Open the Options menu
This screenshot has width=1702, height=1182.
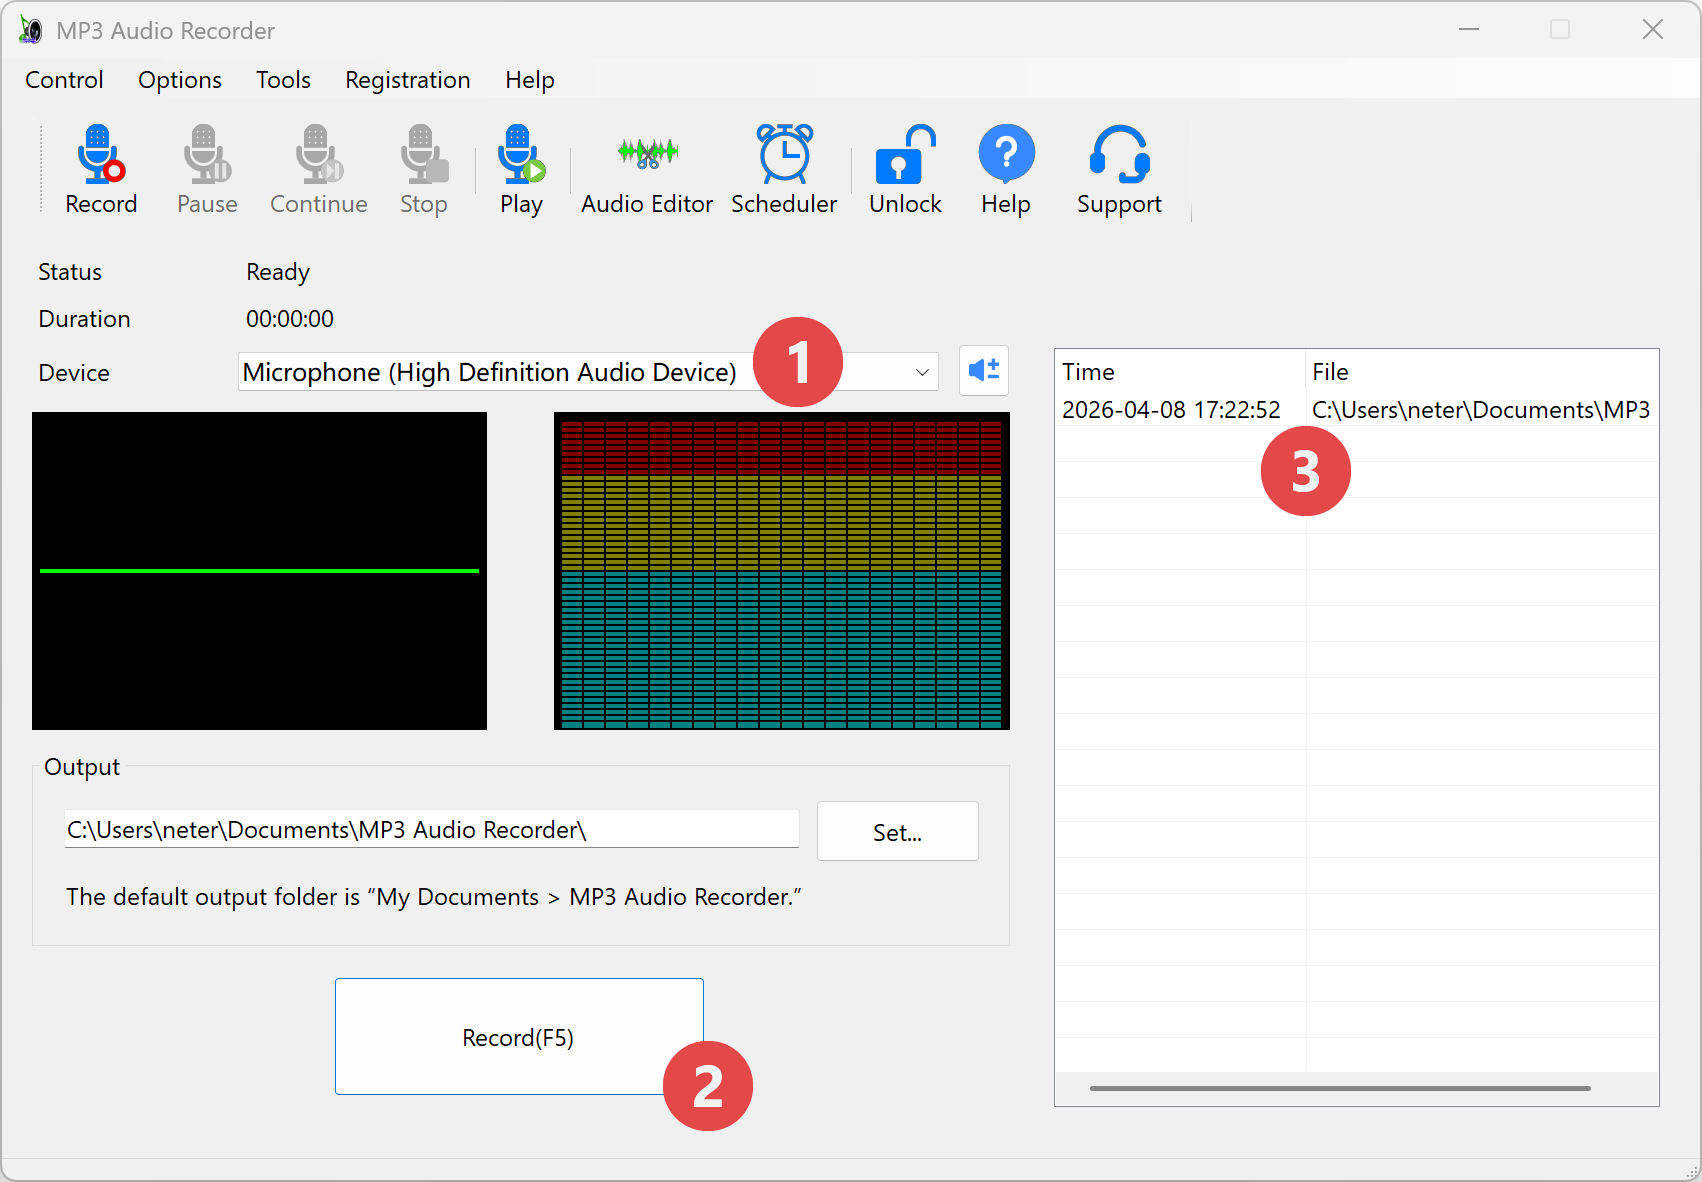180,80
